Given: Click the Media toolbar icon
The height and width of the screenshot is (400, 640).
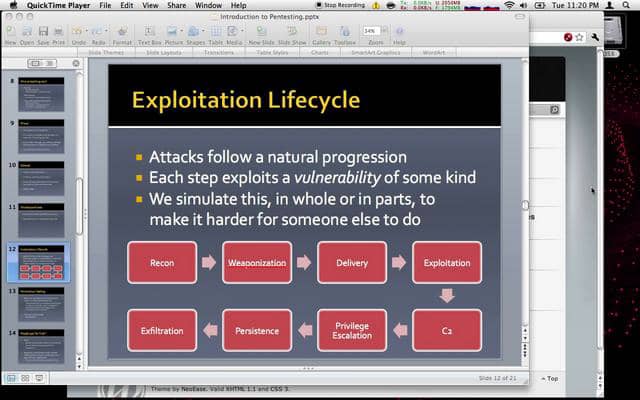Looking at the screenshot, I should coord(233,31).
